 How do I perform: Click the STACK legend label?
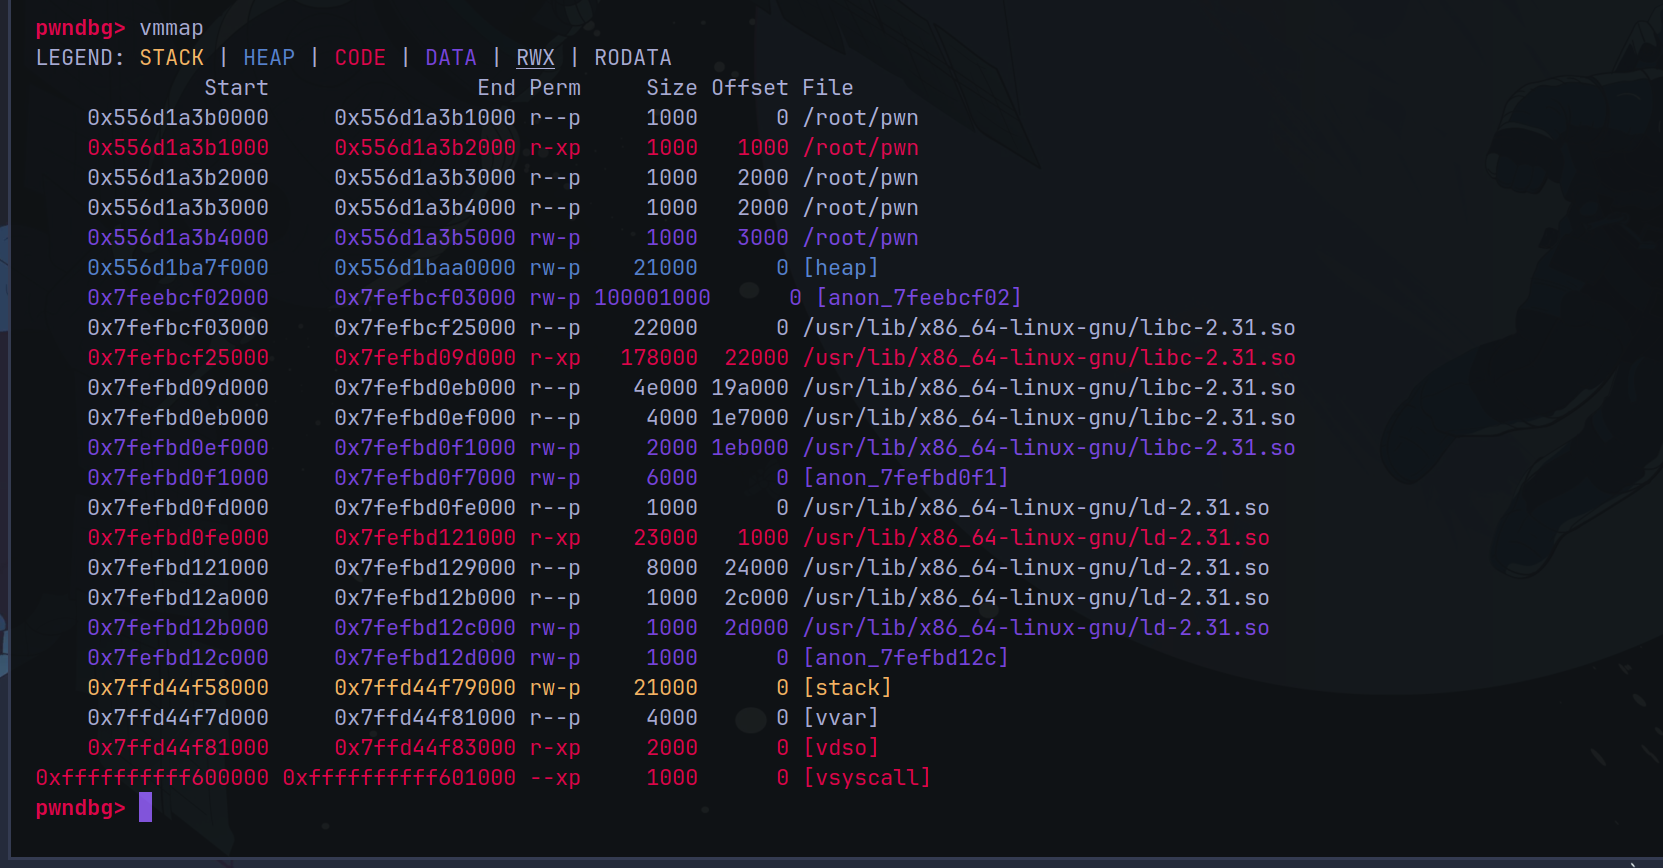(171, 58)
